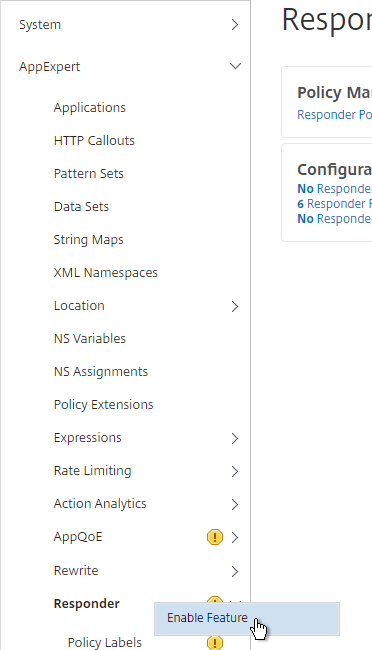372x650 pixels.
Task: Select NS Variables in navigation
Action: coord(90,338)
